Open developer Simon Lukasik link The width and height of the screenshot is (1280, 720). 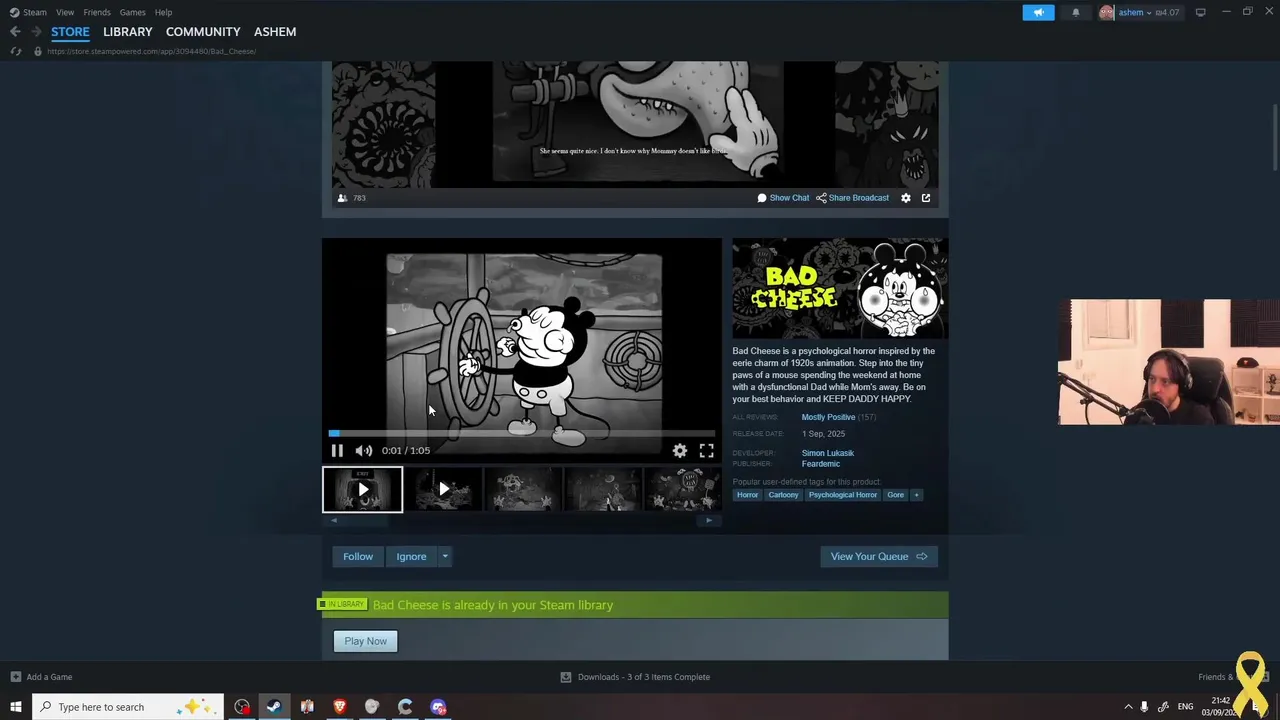[827, 453]
